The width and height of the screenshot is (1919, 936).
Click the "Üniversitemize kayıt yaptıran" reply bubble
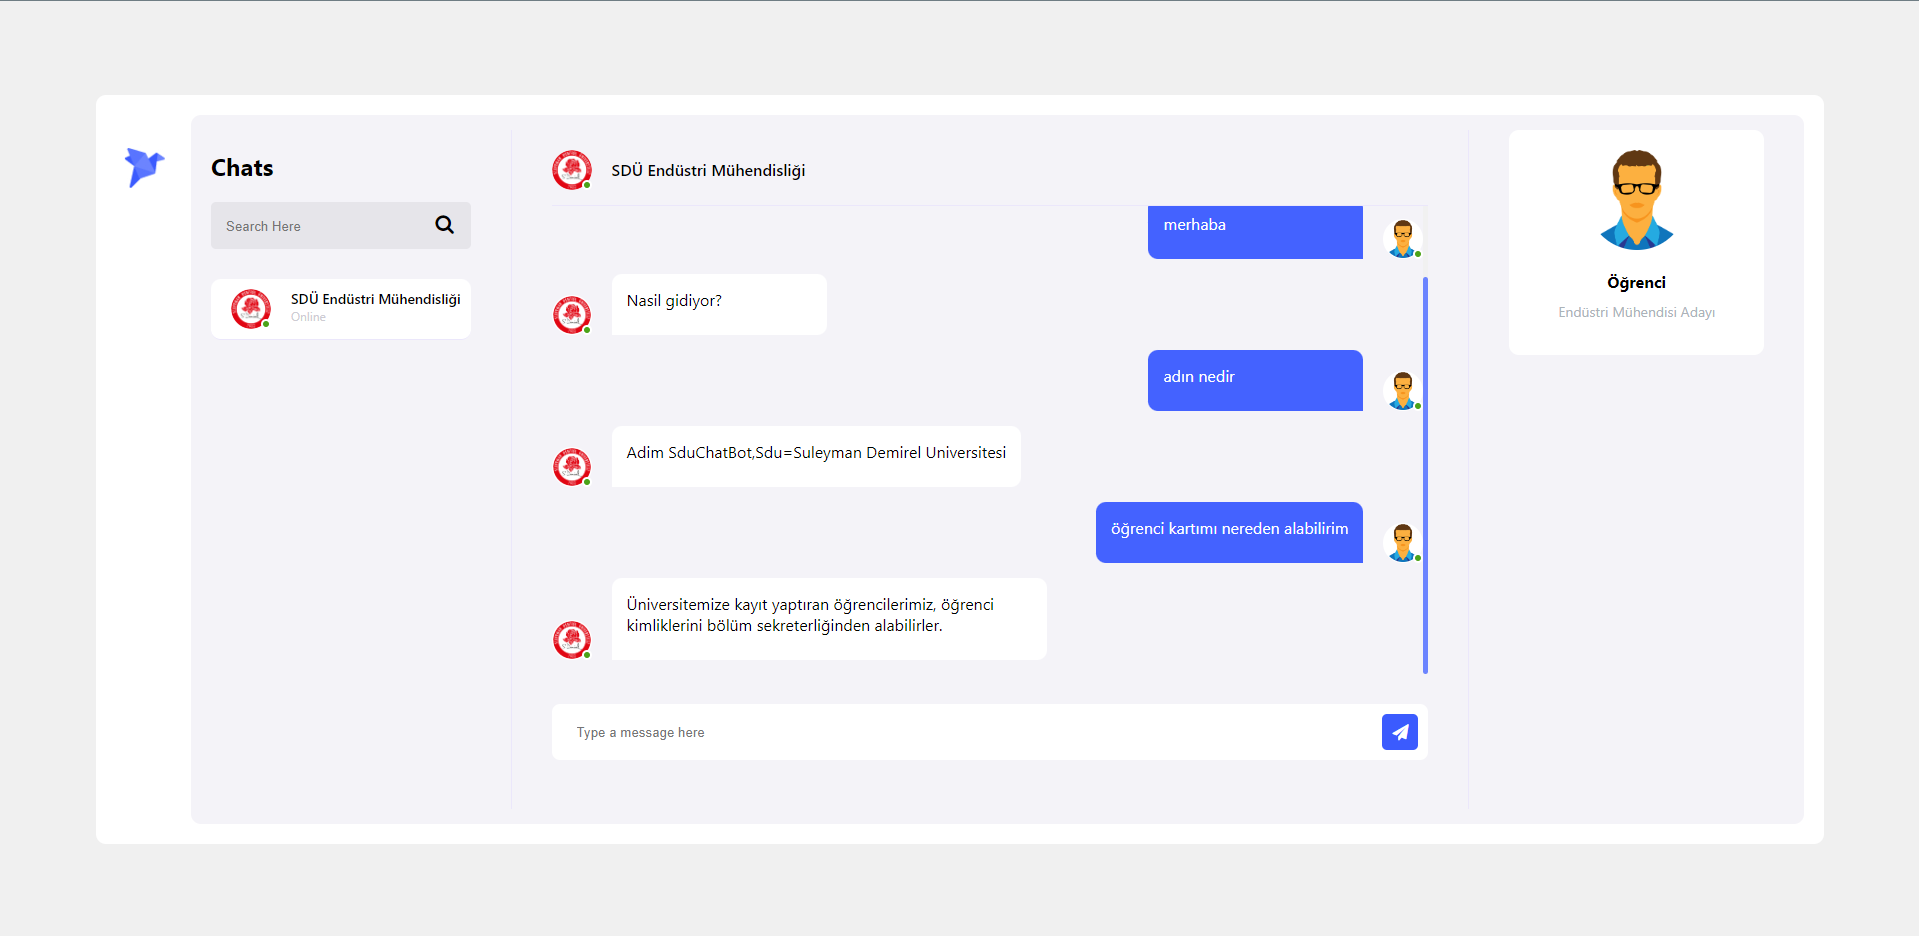click(x=829, y=619)
